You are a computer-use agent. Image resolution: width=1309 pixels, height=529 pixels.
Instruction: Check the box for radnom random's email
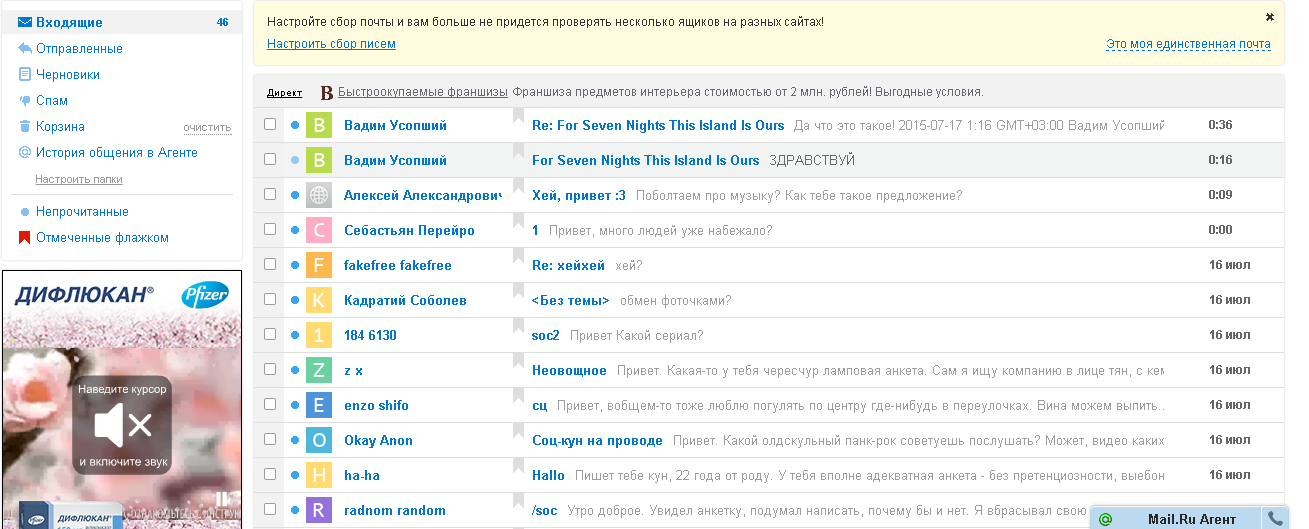270,510
